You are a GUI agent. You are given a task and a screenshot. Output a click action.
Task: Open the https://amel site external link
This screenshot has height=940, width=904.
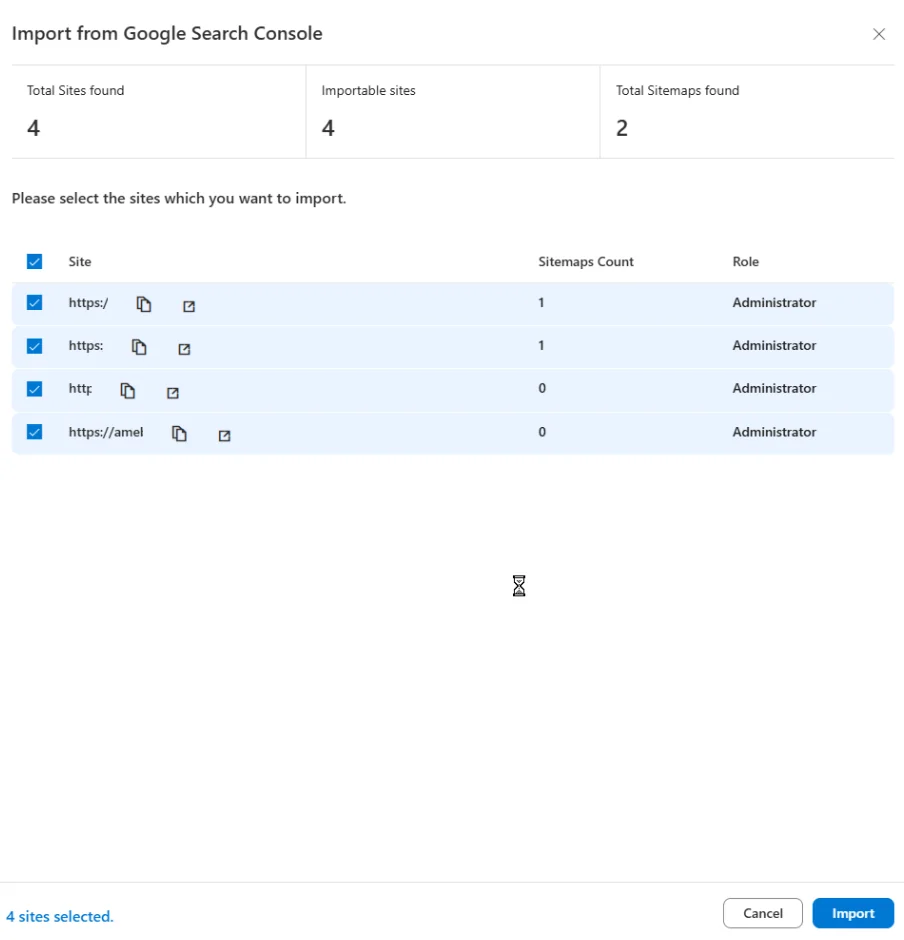[224, 435]
